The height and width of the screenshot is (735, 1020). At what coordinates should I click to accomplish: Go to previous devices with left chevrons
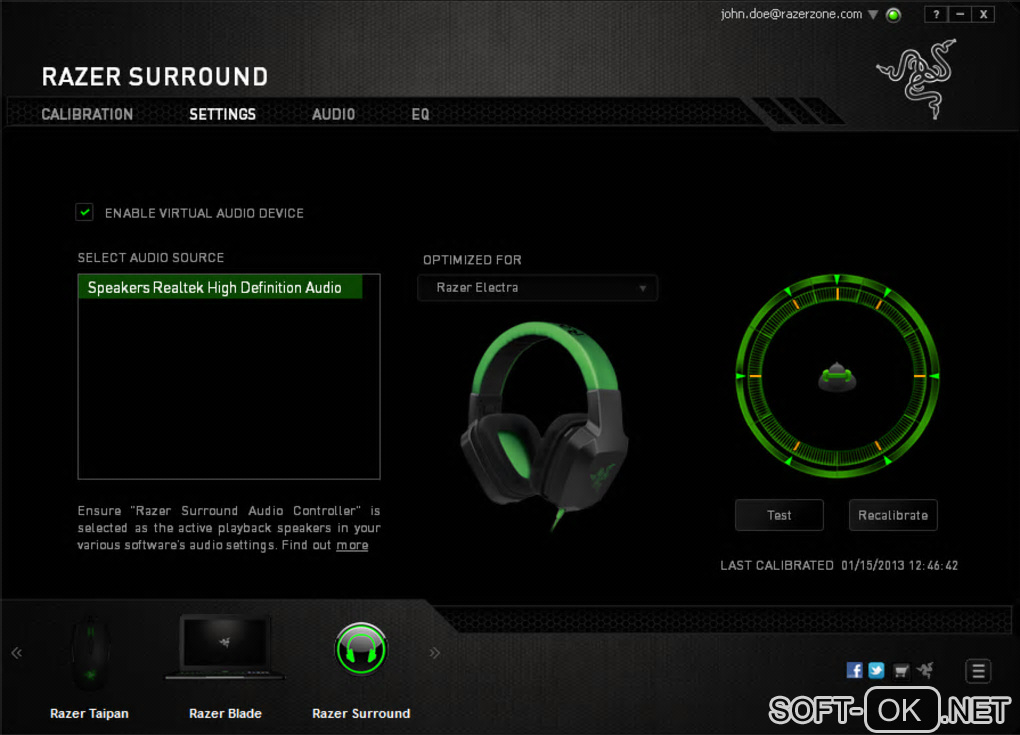(17, 652)
